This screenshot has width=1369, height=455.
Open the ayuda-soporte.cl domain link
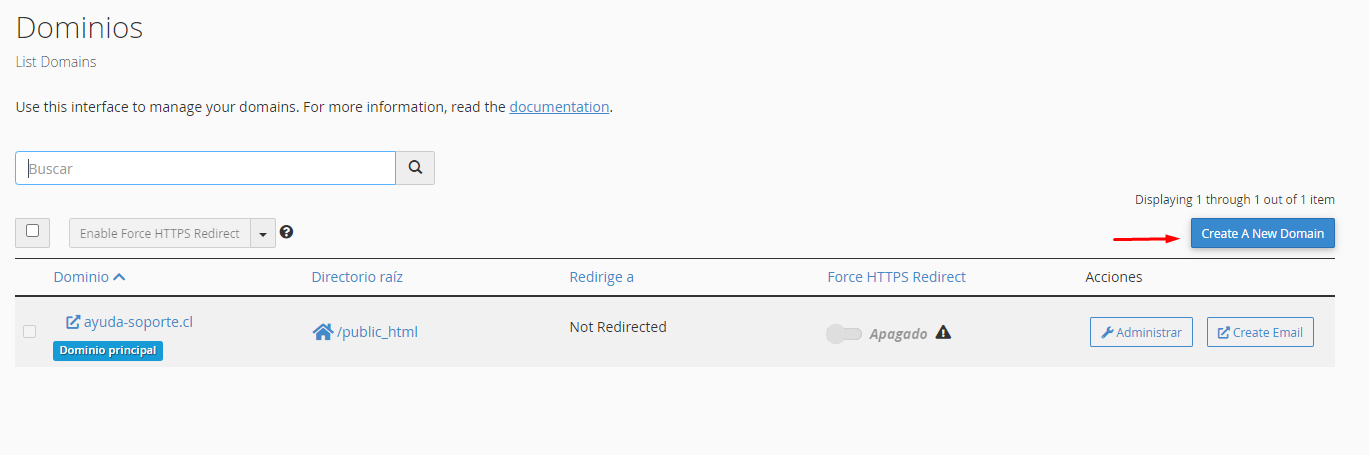point(138,322)
